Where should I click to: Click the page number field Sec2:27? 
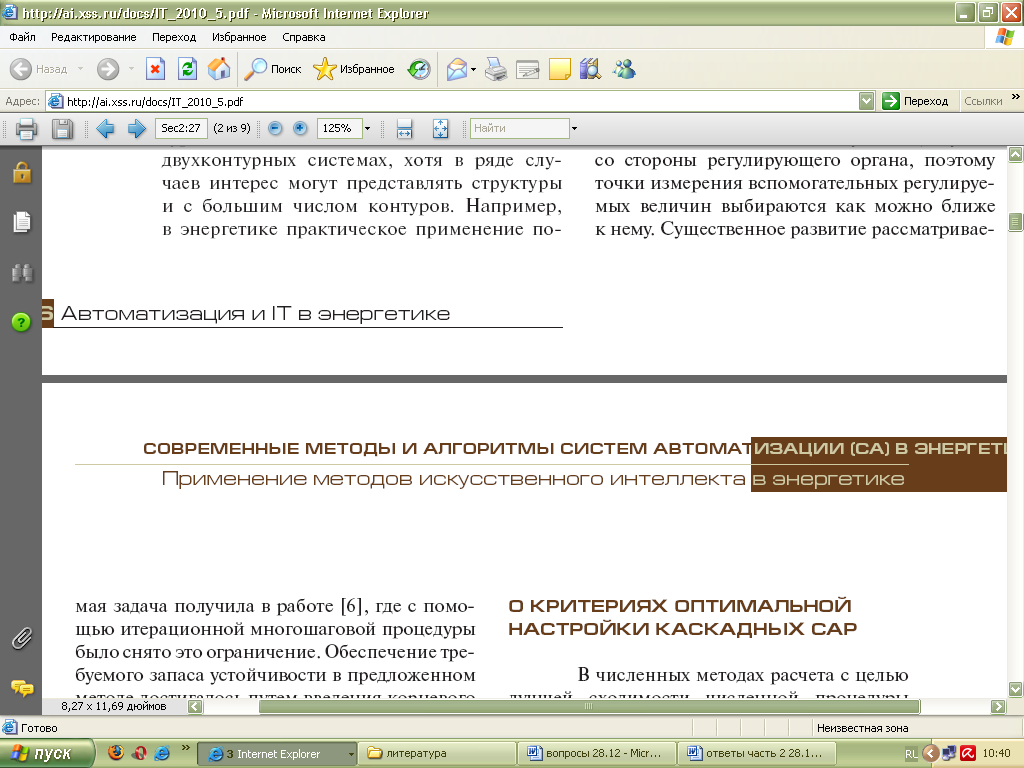point(181,129)
